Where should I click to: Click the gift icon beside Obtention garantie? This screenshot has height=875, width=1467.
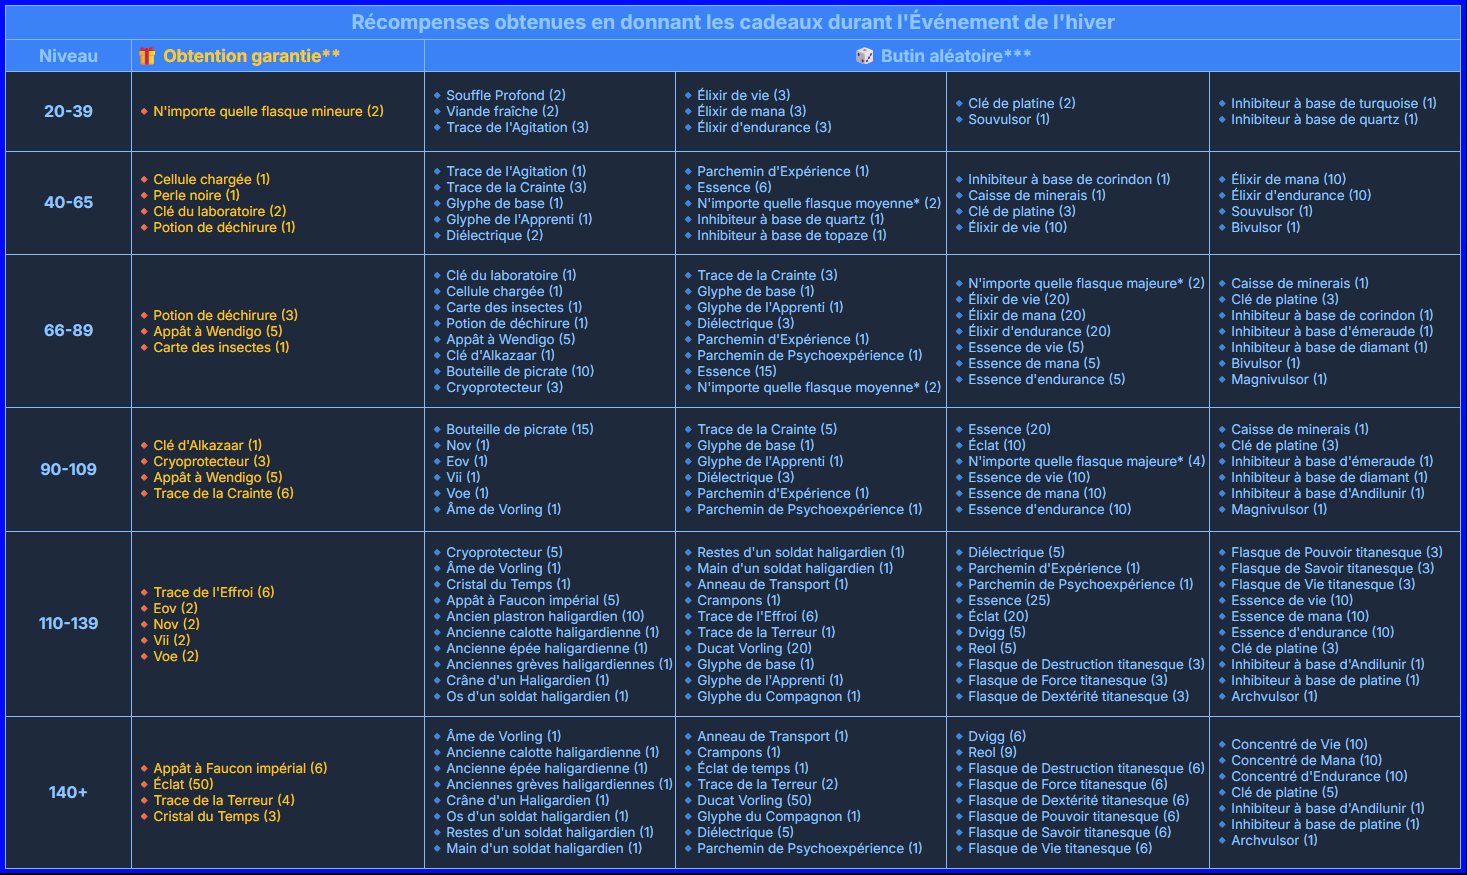pyautogui.click(x=147, y=57)
